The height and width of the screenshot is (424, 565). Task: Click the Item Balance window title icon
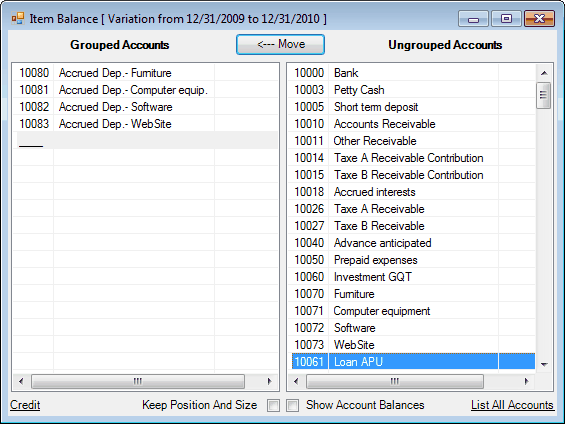coord(18,18)
